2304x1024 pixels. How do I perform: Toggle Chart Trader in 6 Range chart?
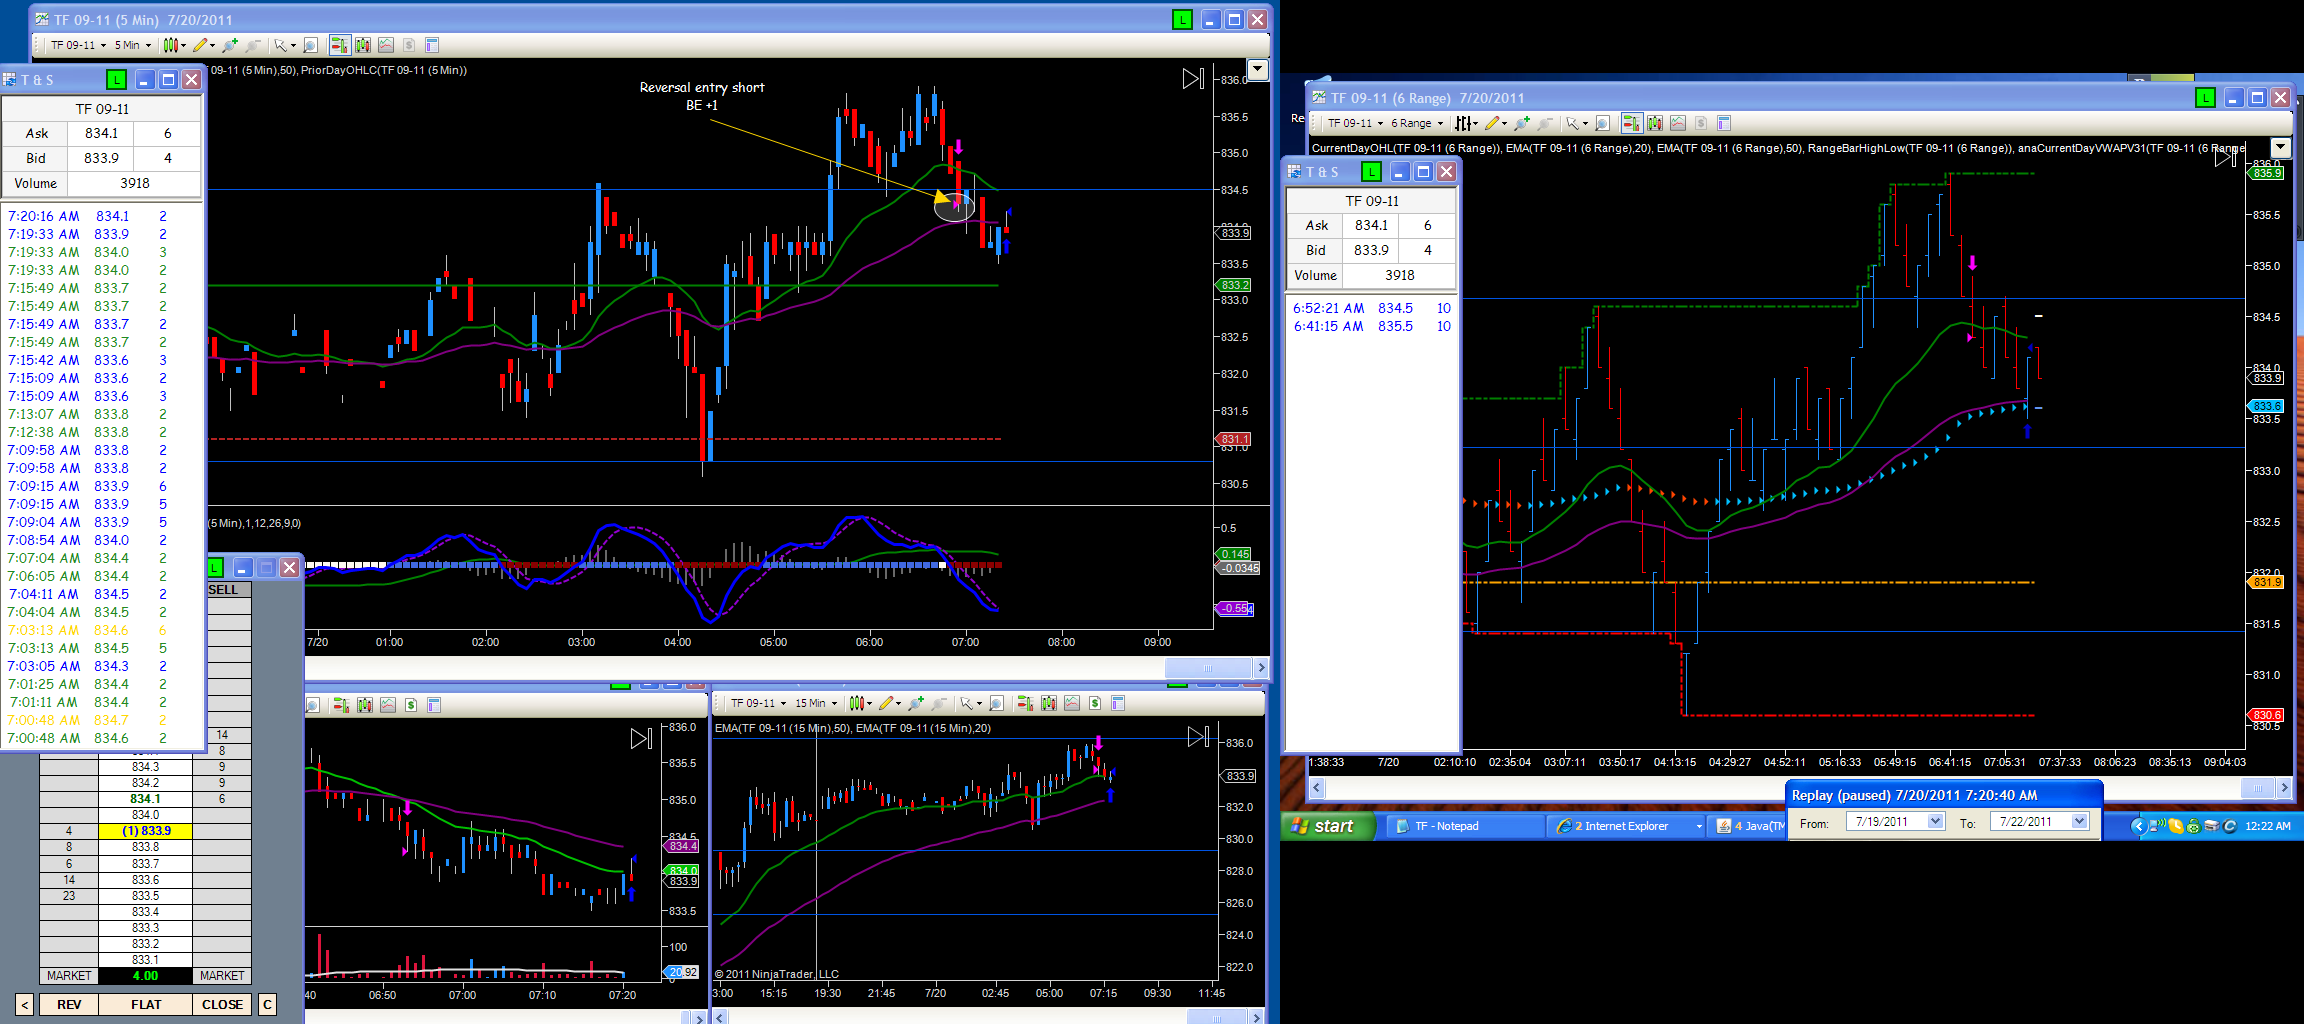1631,123
